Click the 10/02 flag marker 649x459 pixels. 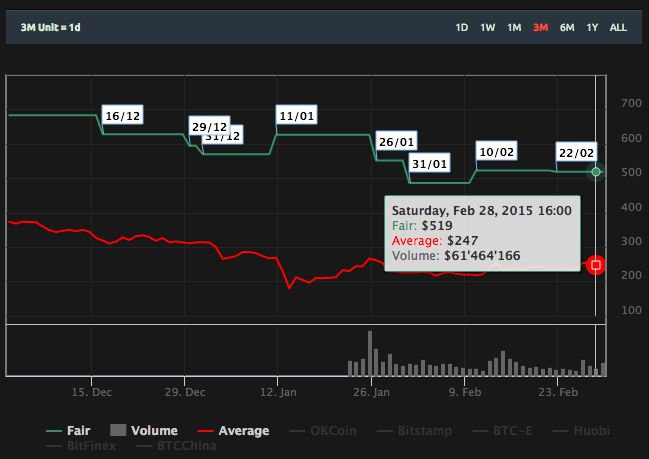click(x=497, y=151)
